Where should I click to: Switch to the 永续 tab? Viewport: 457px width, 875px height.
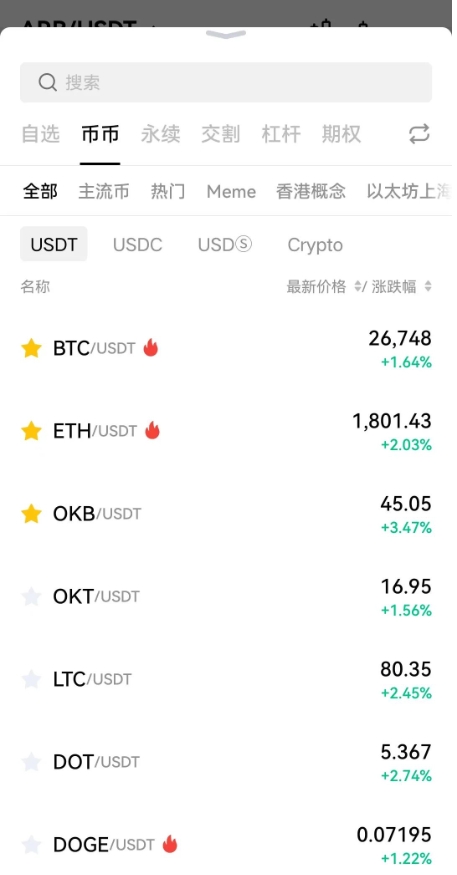[161, 134]
